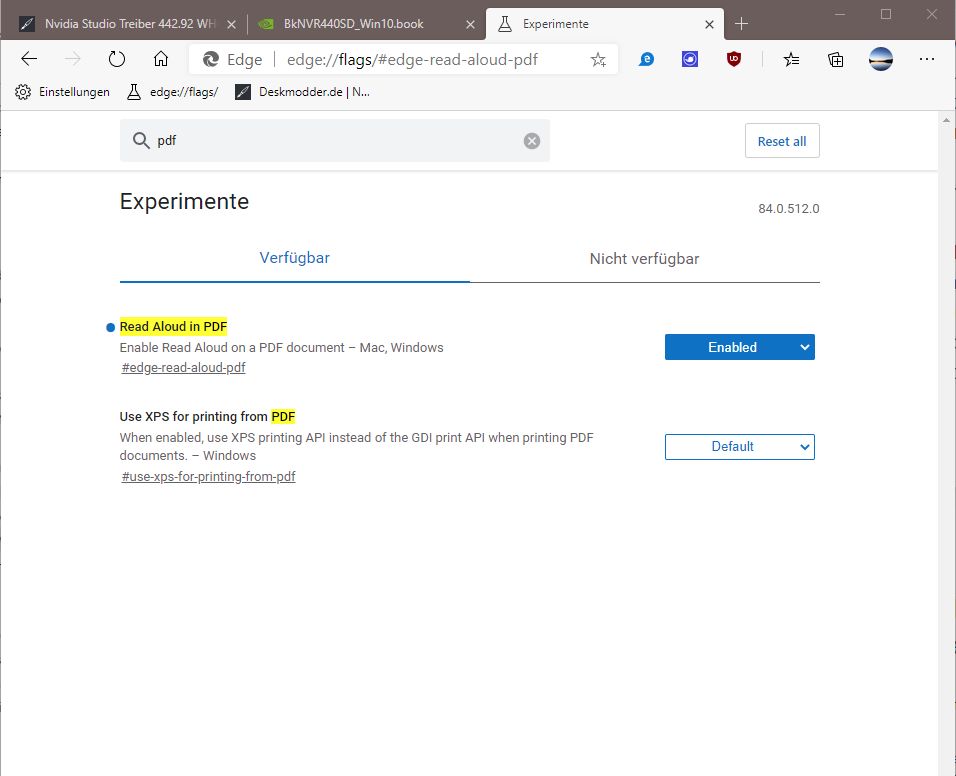The image size is (956, 776).
Task: Reload the page with refresh icon
Action: pos(116,59)
